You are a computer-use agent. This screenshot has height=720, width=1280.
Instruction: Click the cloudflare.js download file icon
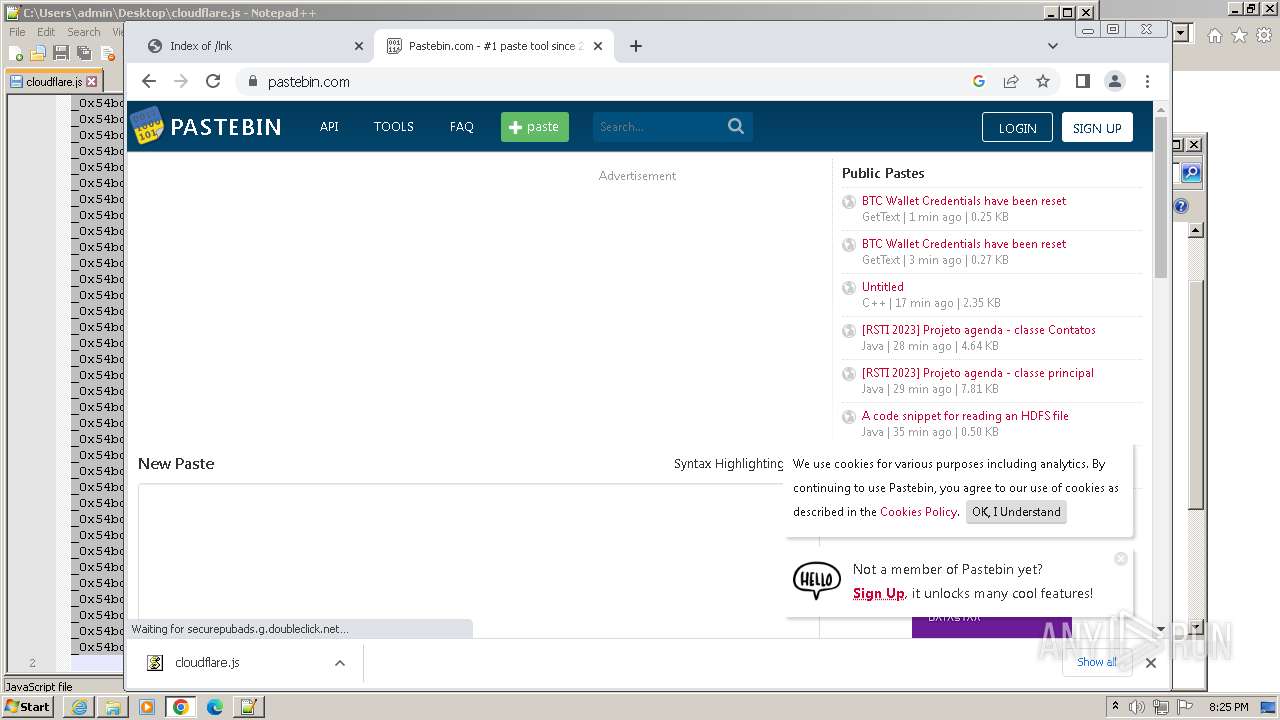[155, 662]
